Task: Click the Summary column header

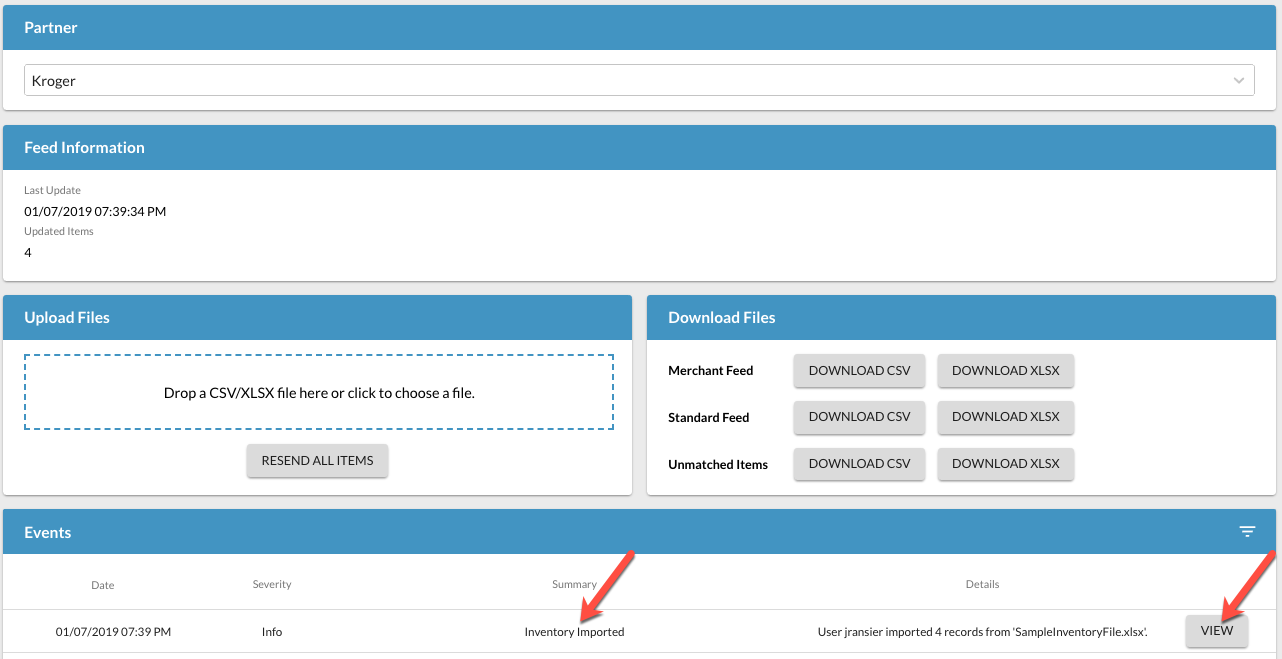Action: click(x=574, y=584)
